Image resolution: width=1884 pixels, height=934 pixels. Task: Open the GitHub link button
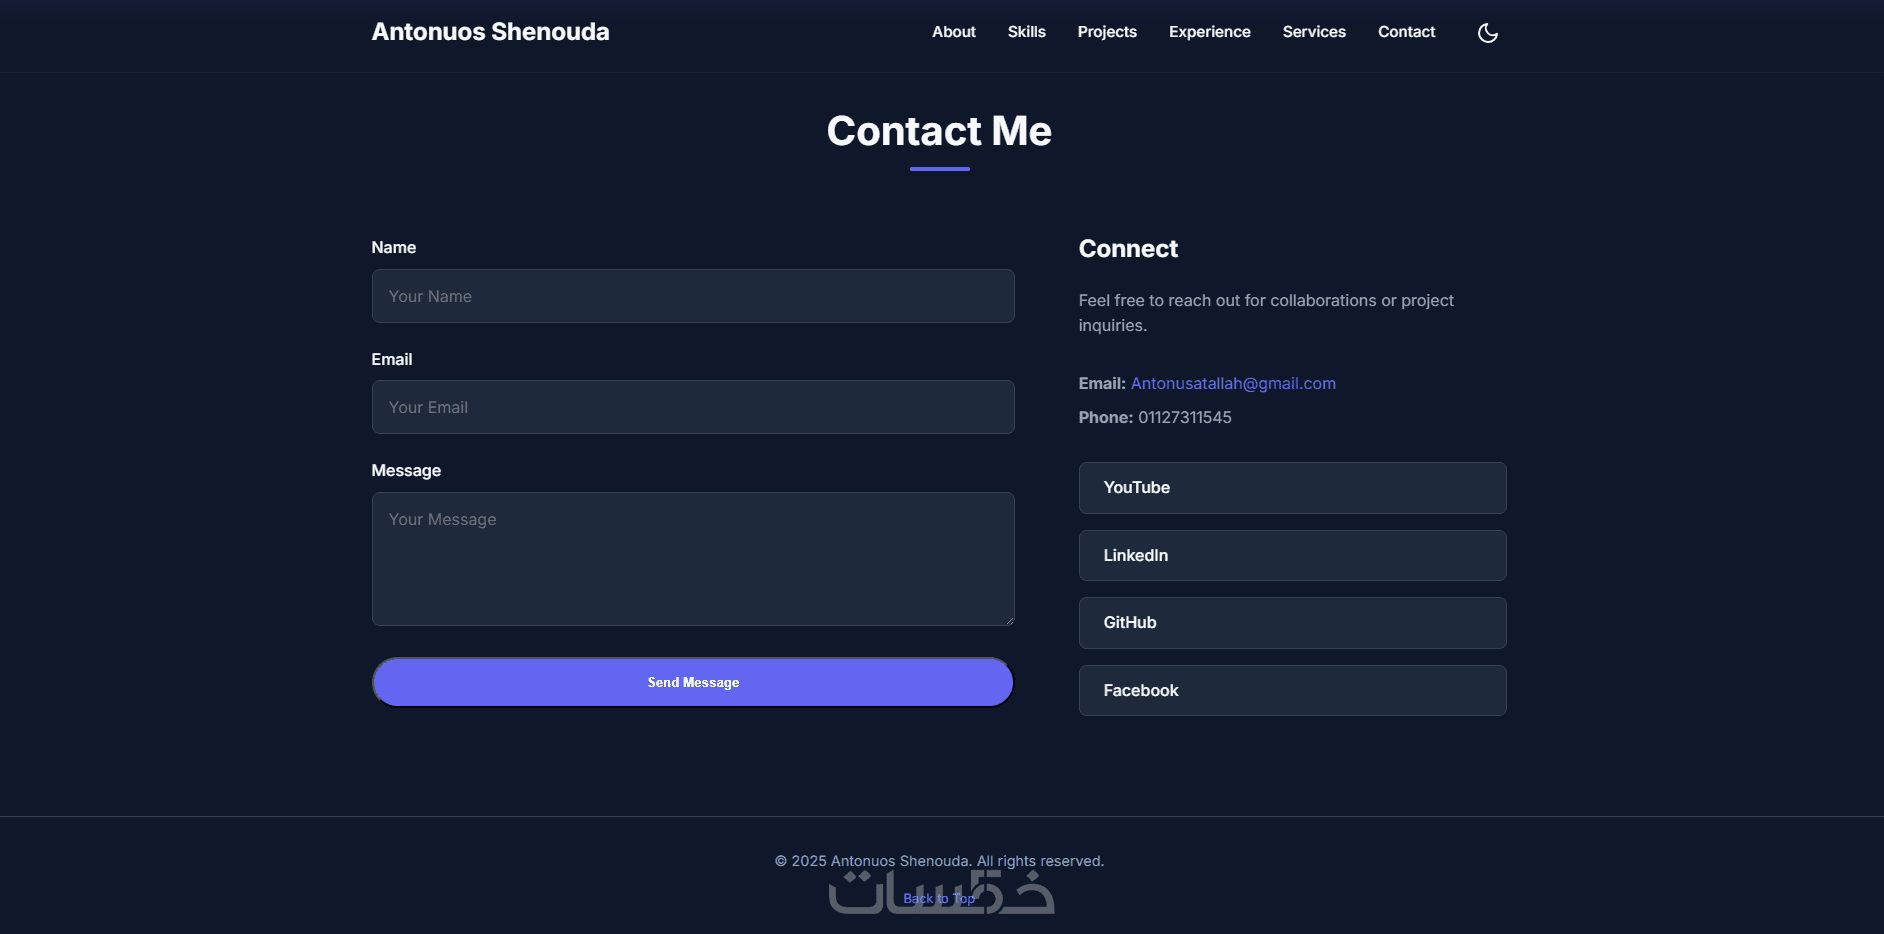1292,623
